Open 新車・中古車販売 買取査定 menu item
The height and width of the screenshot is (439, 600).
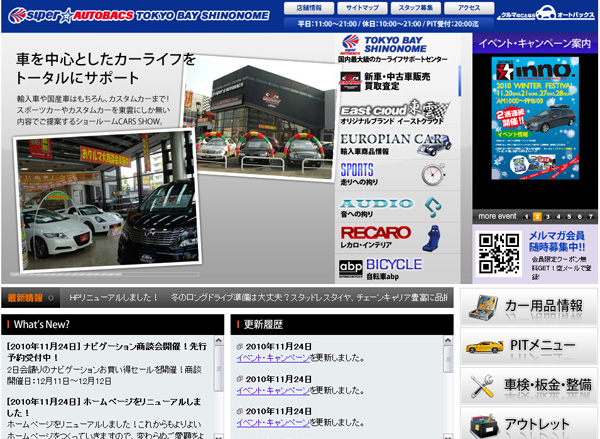tap(398, 82)
